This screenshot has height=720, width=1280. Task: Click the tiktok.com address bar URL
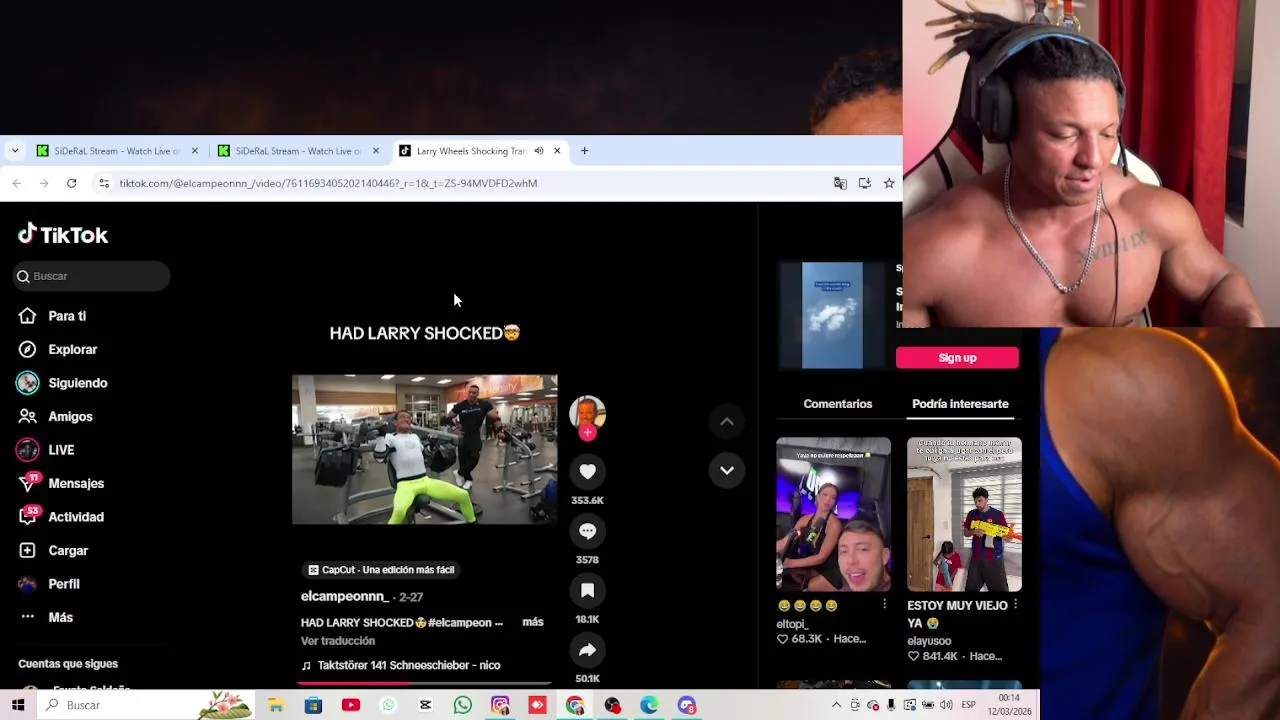click(x=328, y=183)
